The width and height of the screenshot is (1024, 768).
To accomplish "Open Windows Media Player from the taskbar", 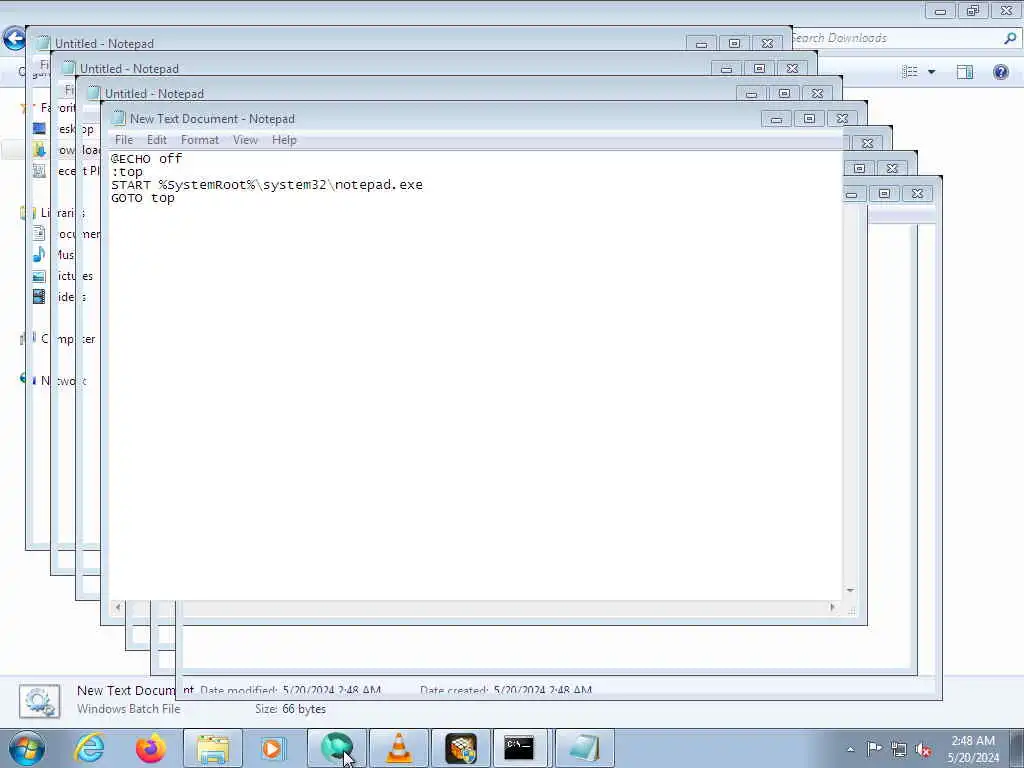I will coord(273,748).
